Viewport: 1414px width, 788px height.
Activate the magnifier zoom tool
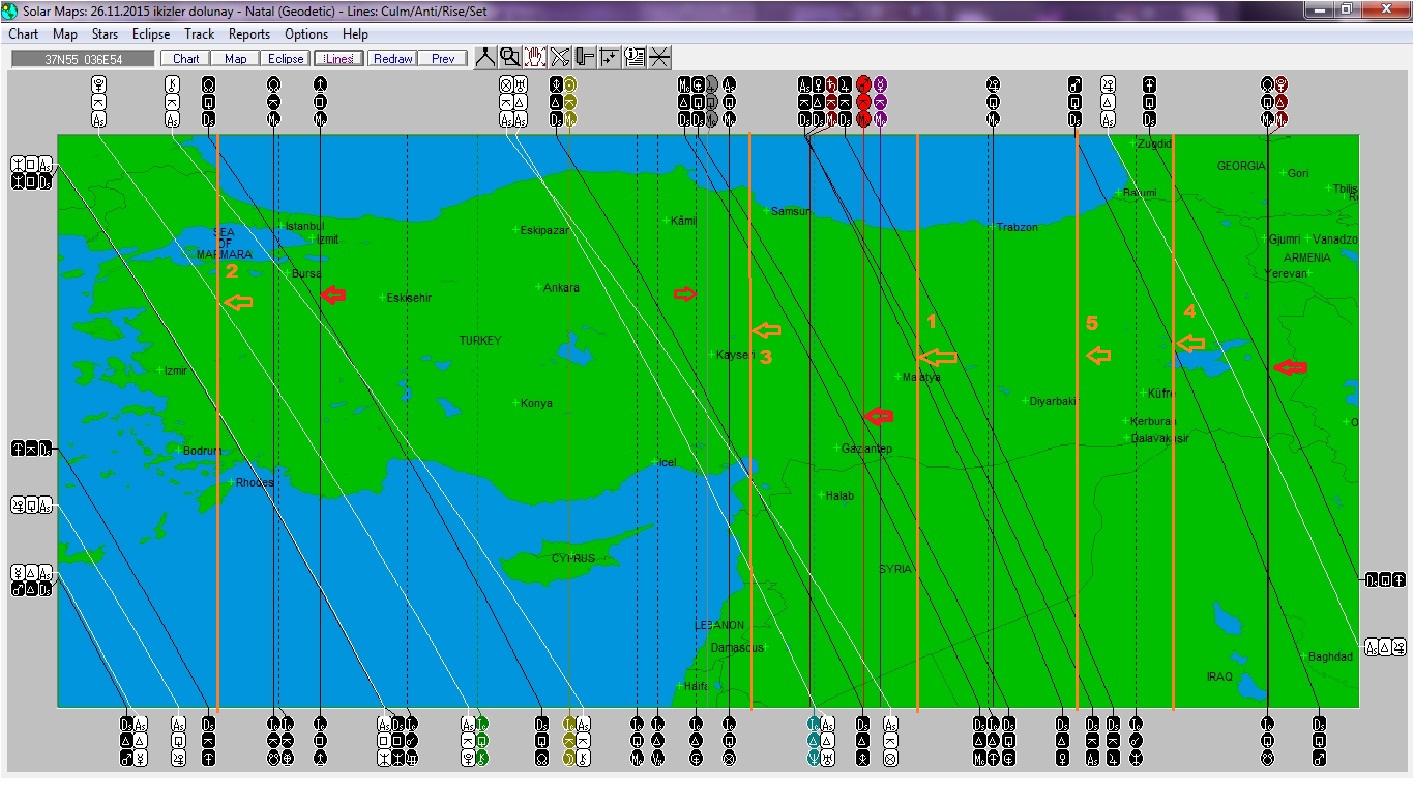[x=510, y=57]
